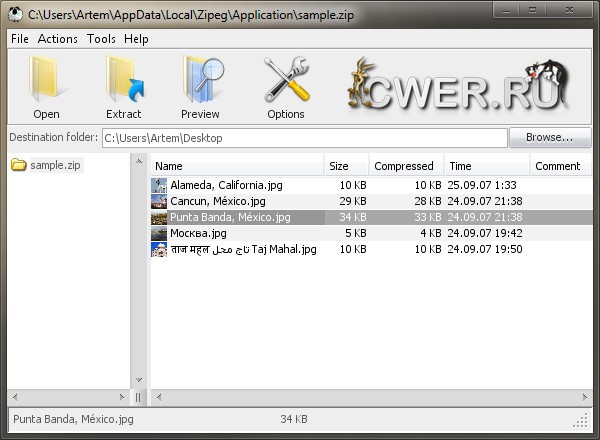Sort files by the Size column header
This screenshot has width=600, height=440.
346,166
